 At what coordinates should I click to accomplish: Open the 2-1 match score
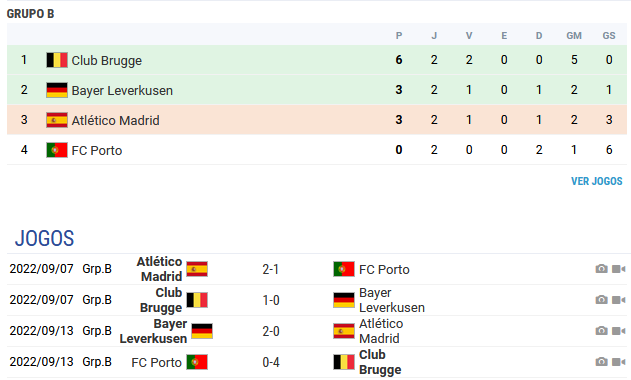pyautogui.click(x=270, y=269)
